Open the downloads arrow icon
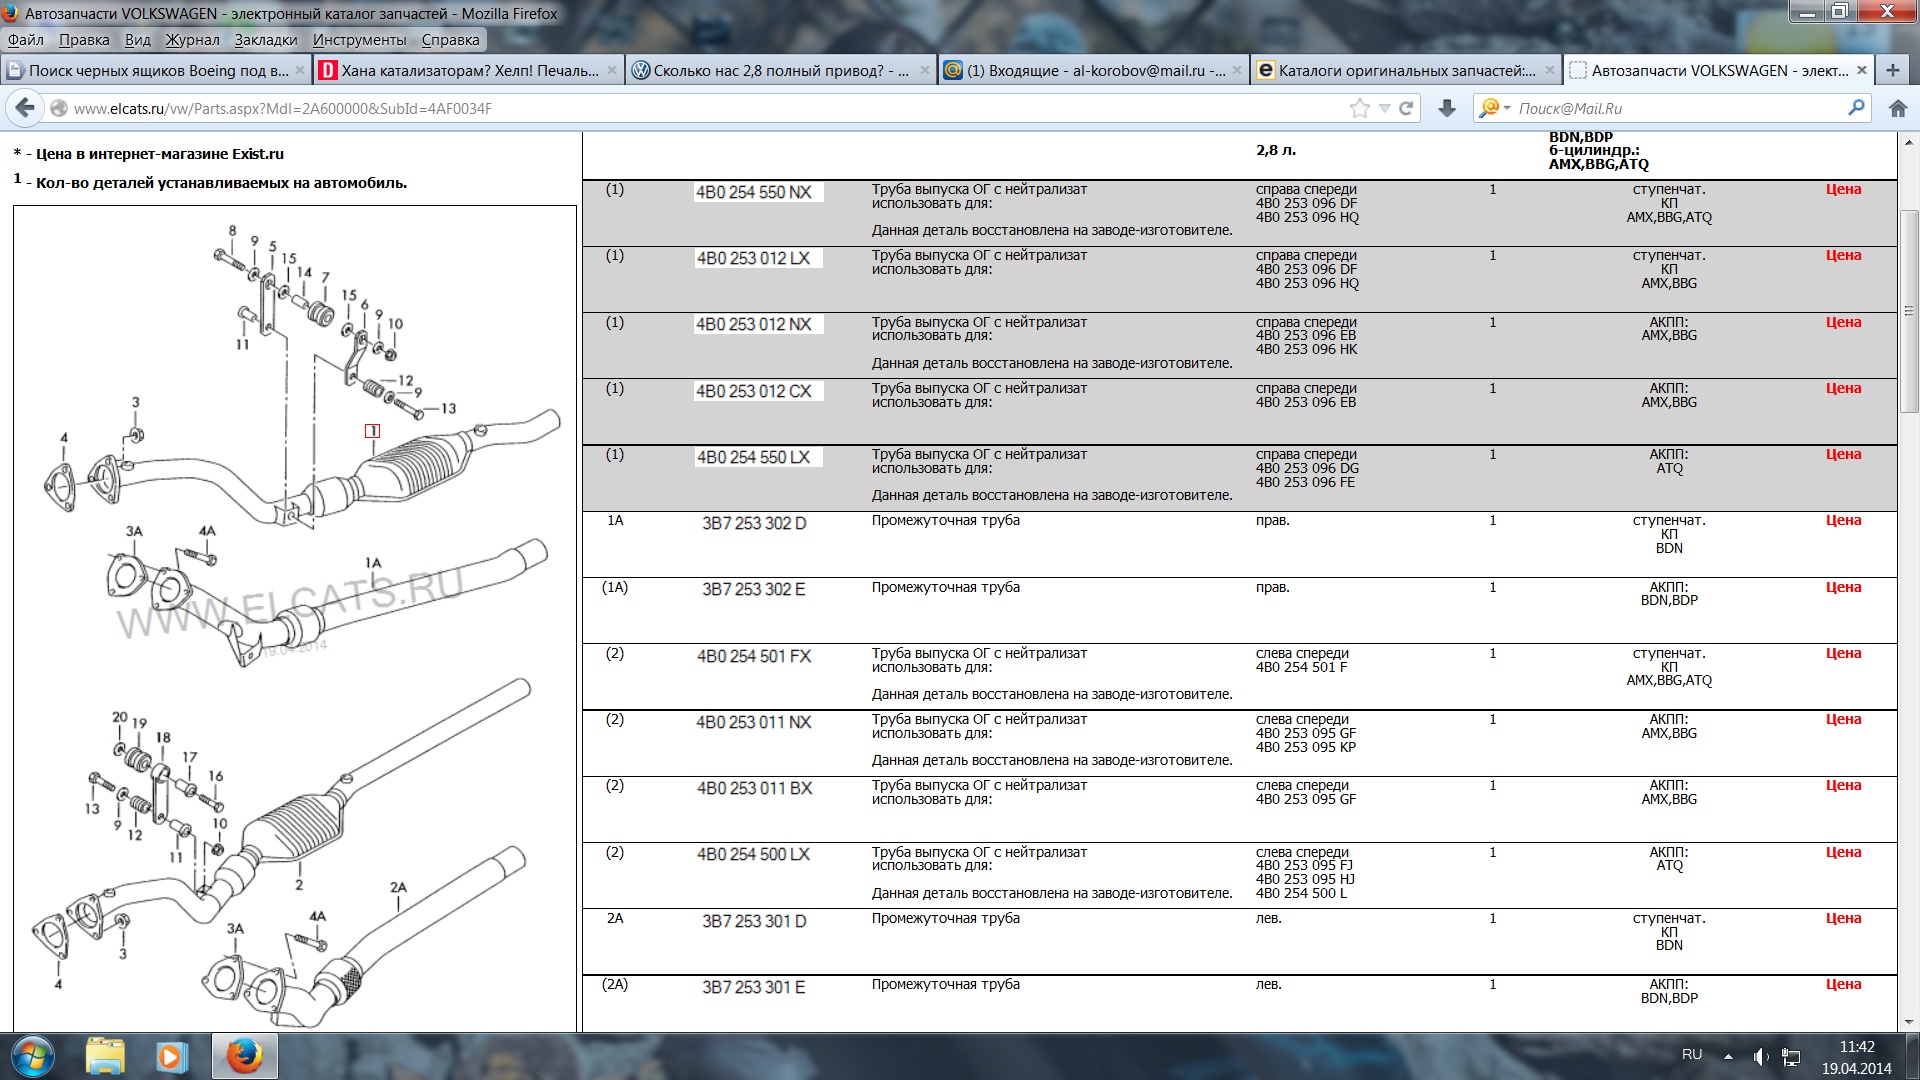Screen dimensions: 1920x1080 pos(1446,108)
